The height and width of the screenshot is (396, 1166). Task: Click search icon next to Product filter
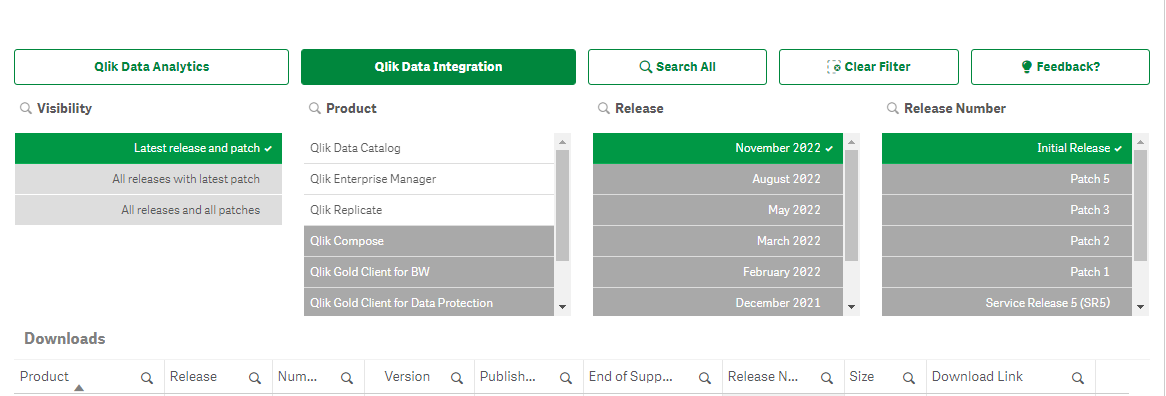315,108
